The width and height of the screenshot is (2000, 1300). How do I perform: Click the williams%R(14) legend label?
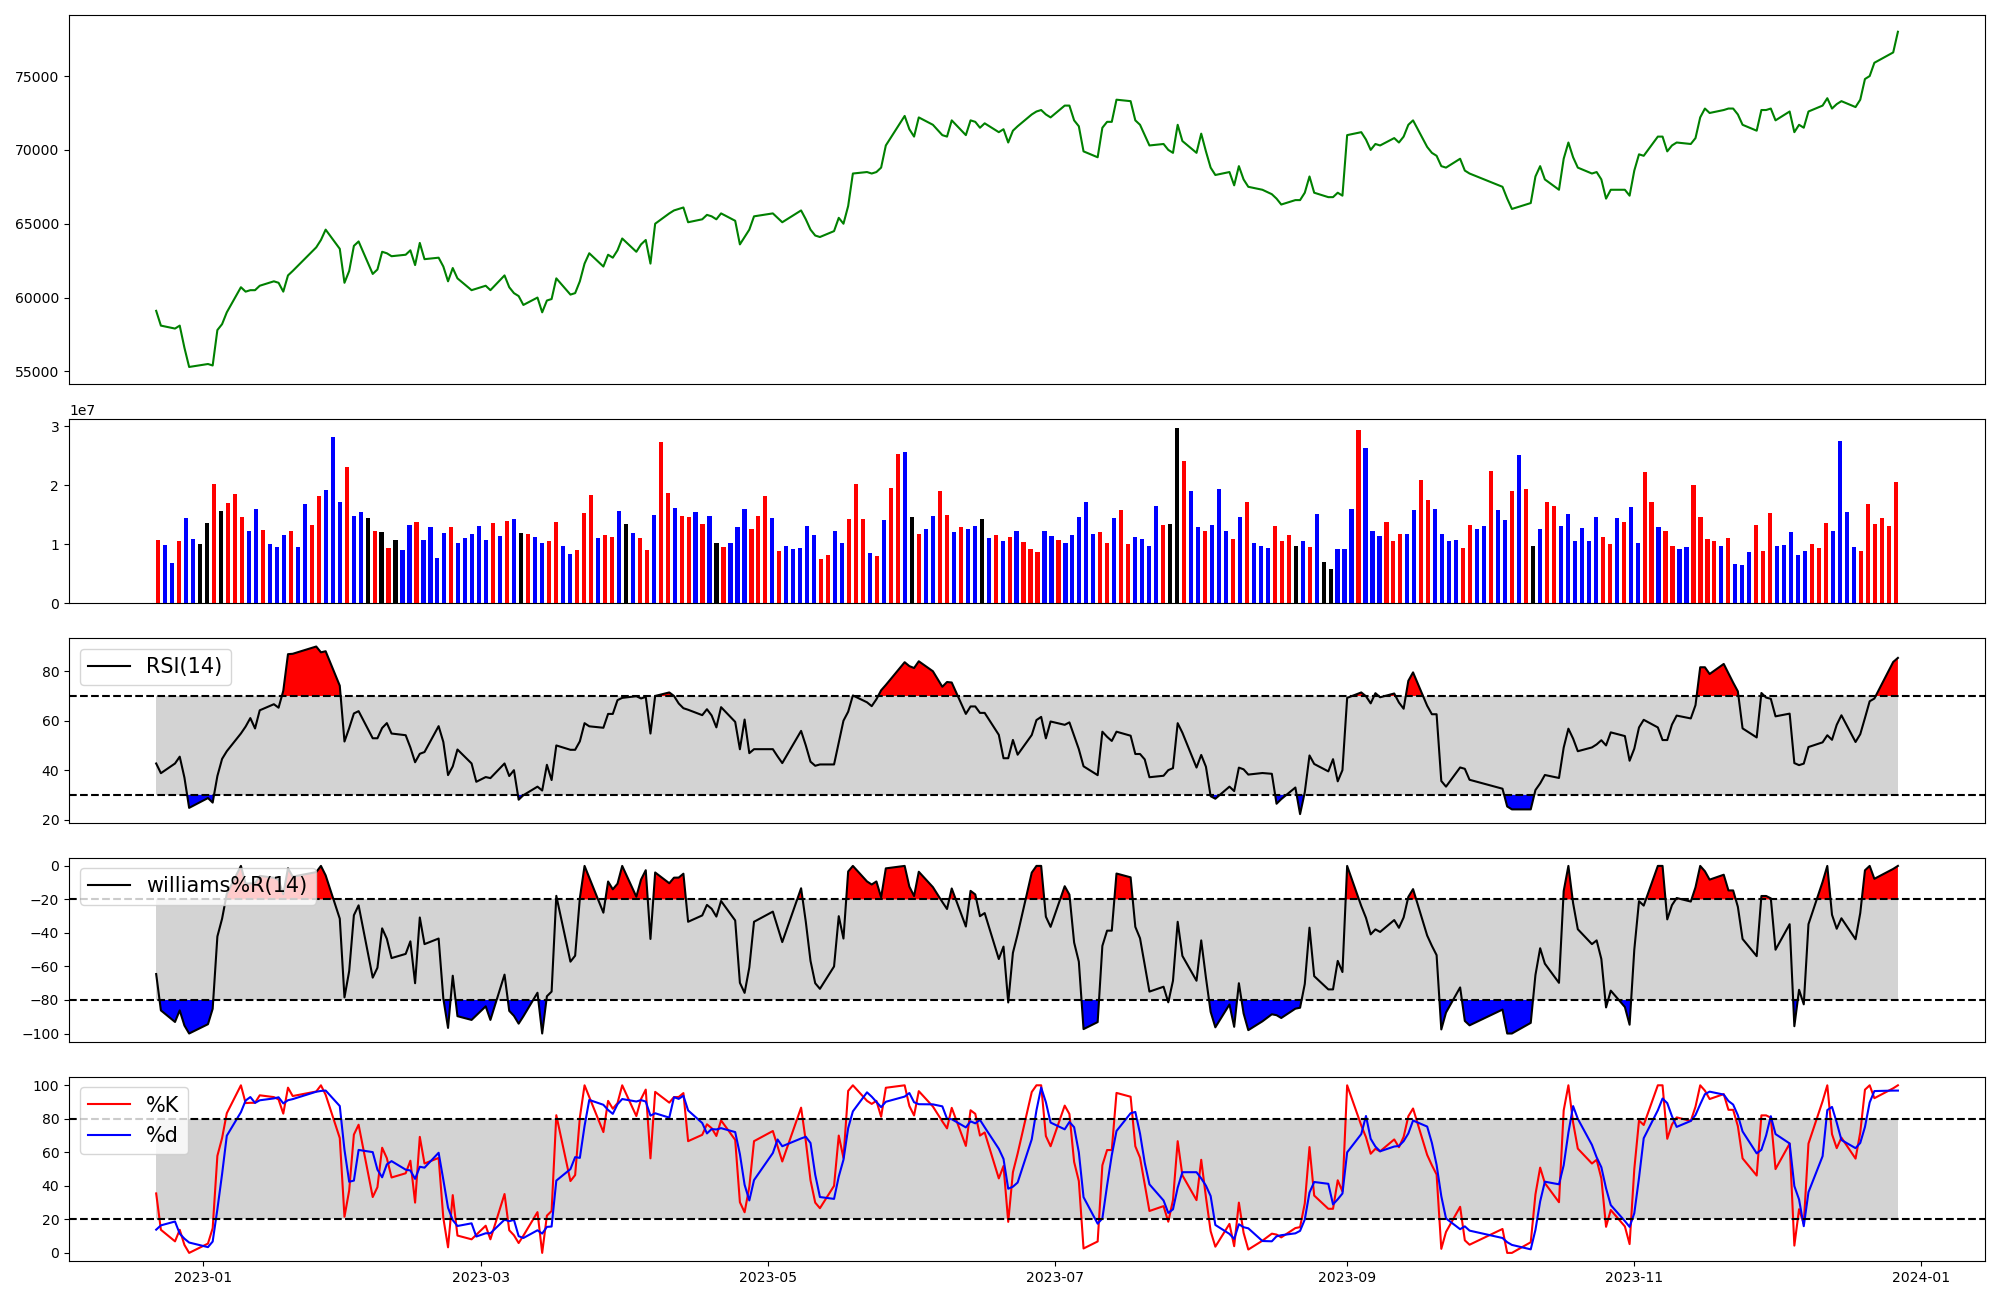[x=226, y=886]
